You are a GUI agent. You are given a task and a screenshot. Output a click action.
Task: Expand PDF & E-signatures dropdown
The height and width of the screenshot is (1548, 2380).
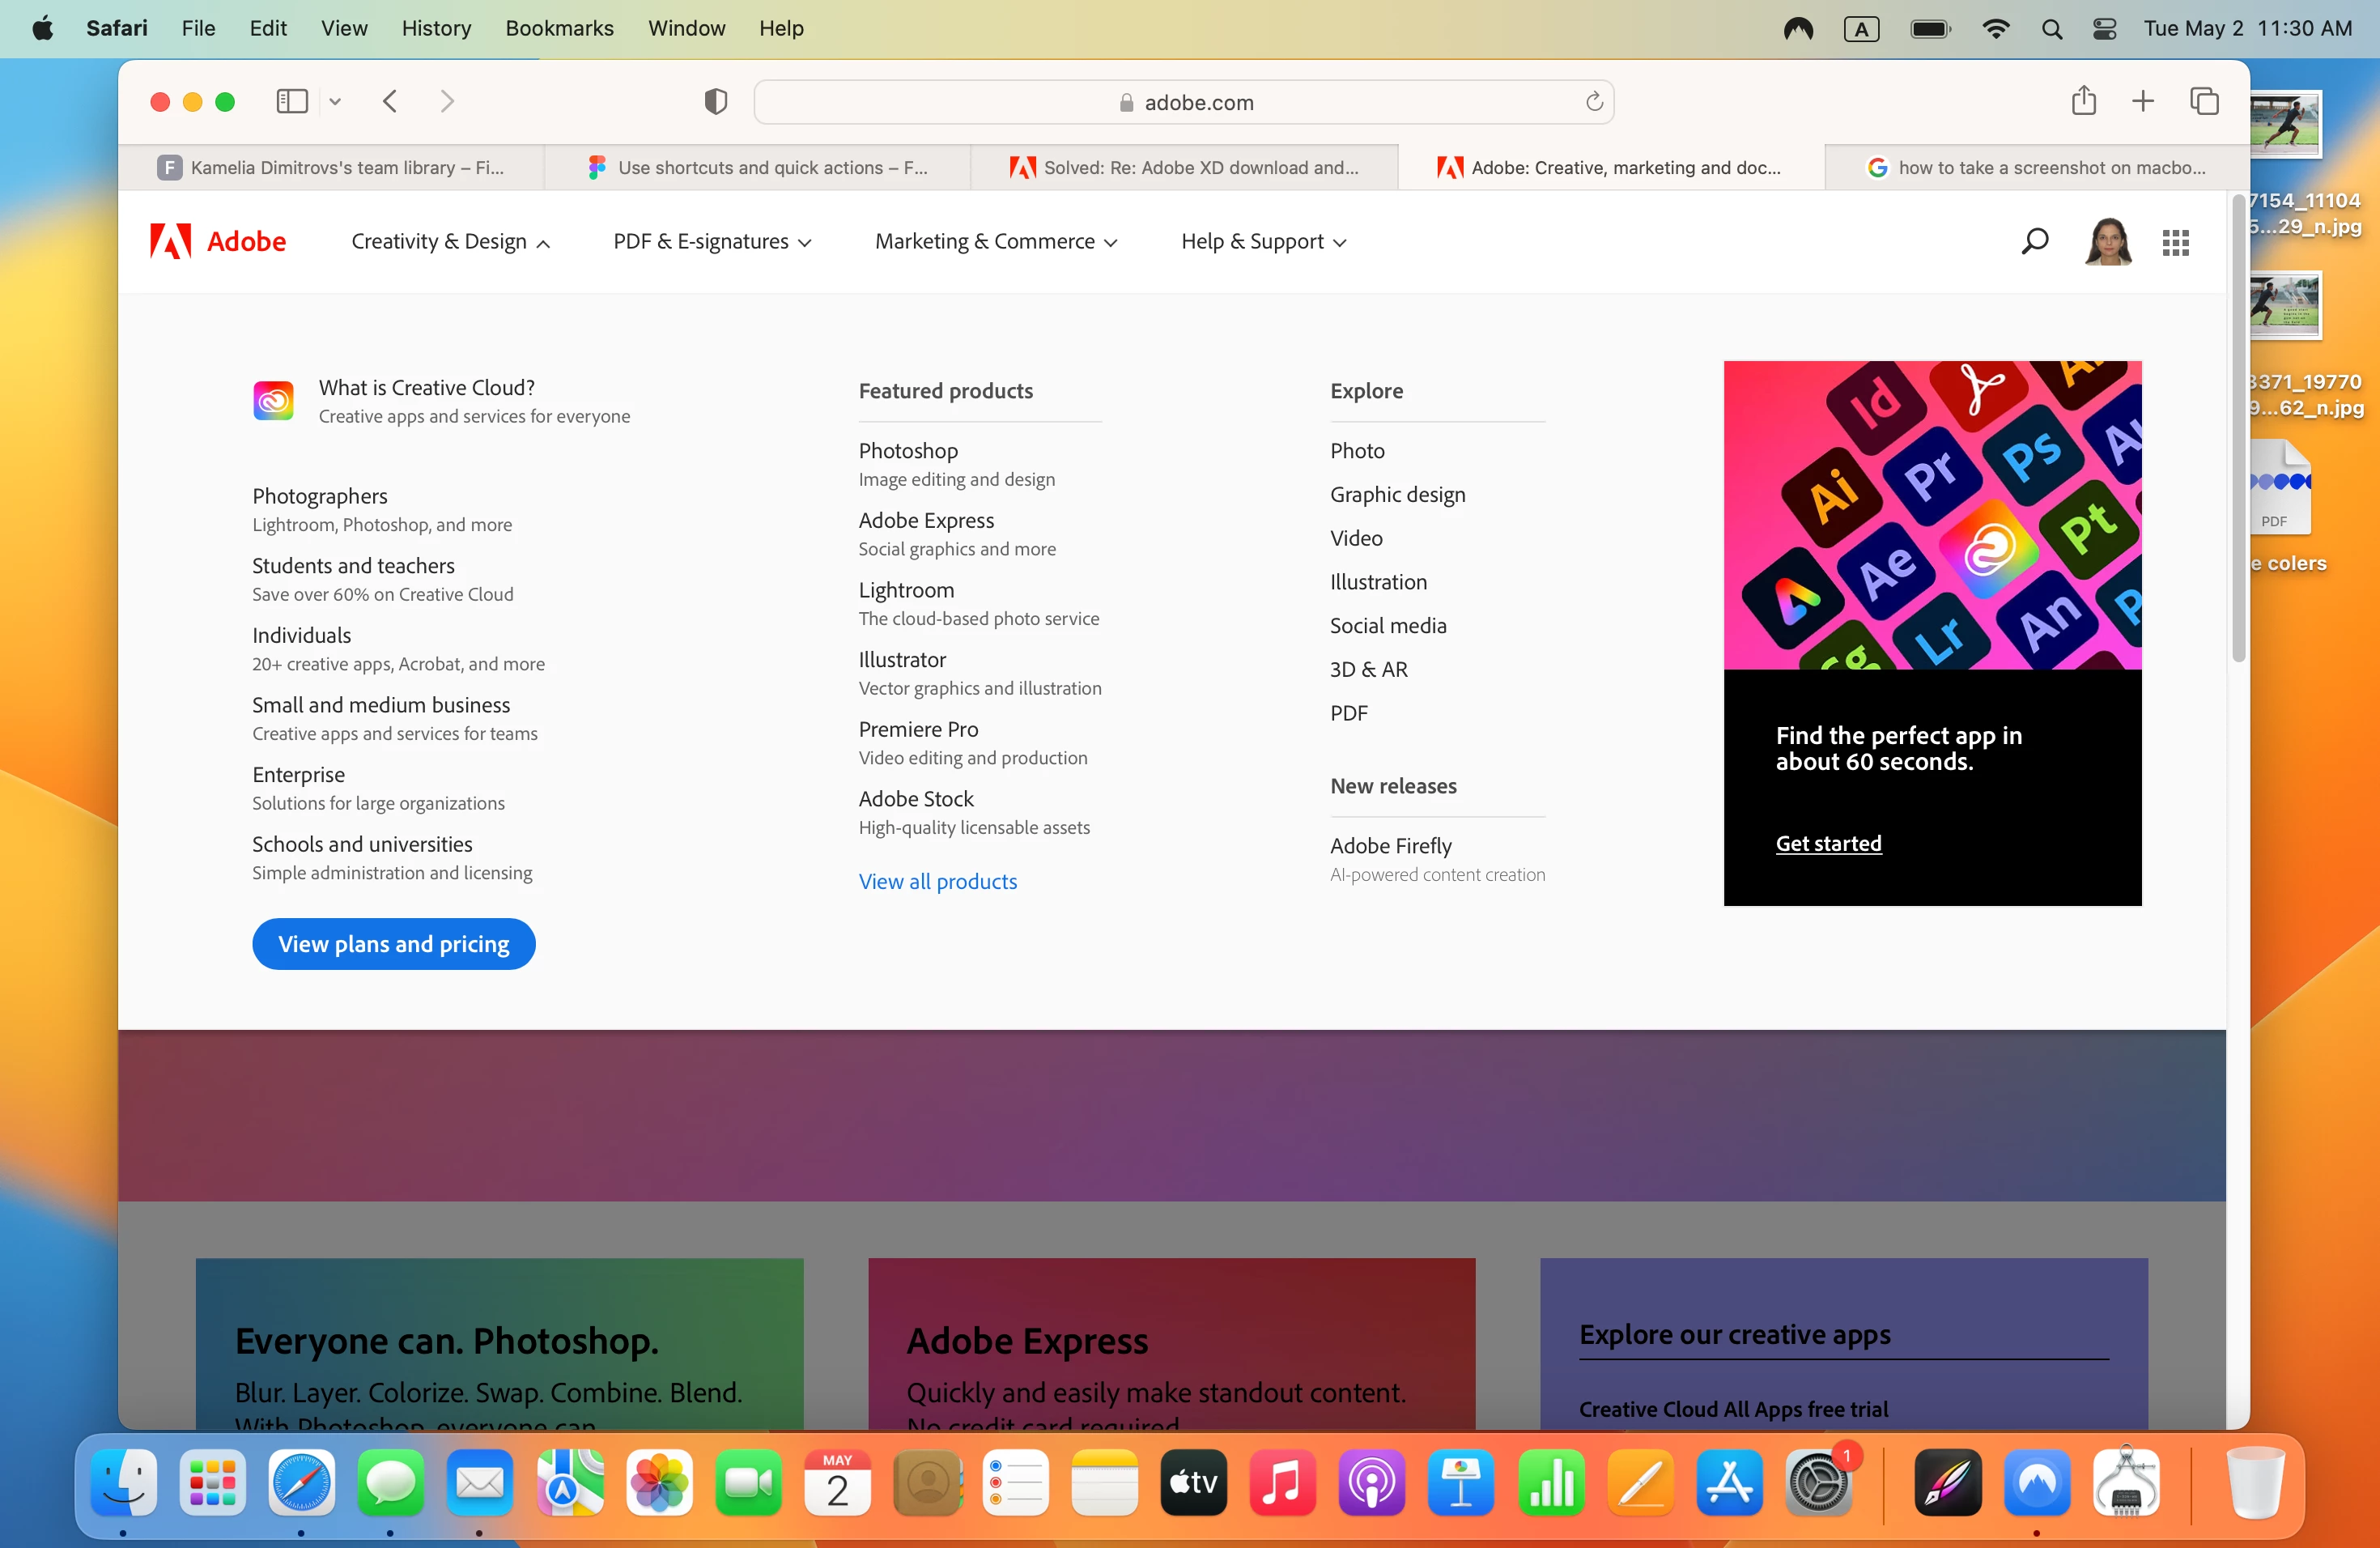click(x=712, y=241)
